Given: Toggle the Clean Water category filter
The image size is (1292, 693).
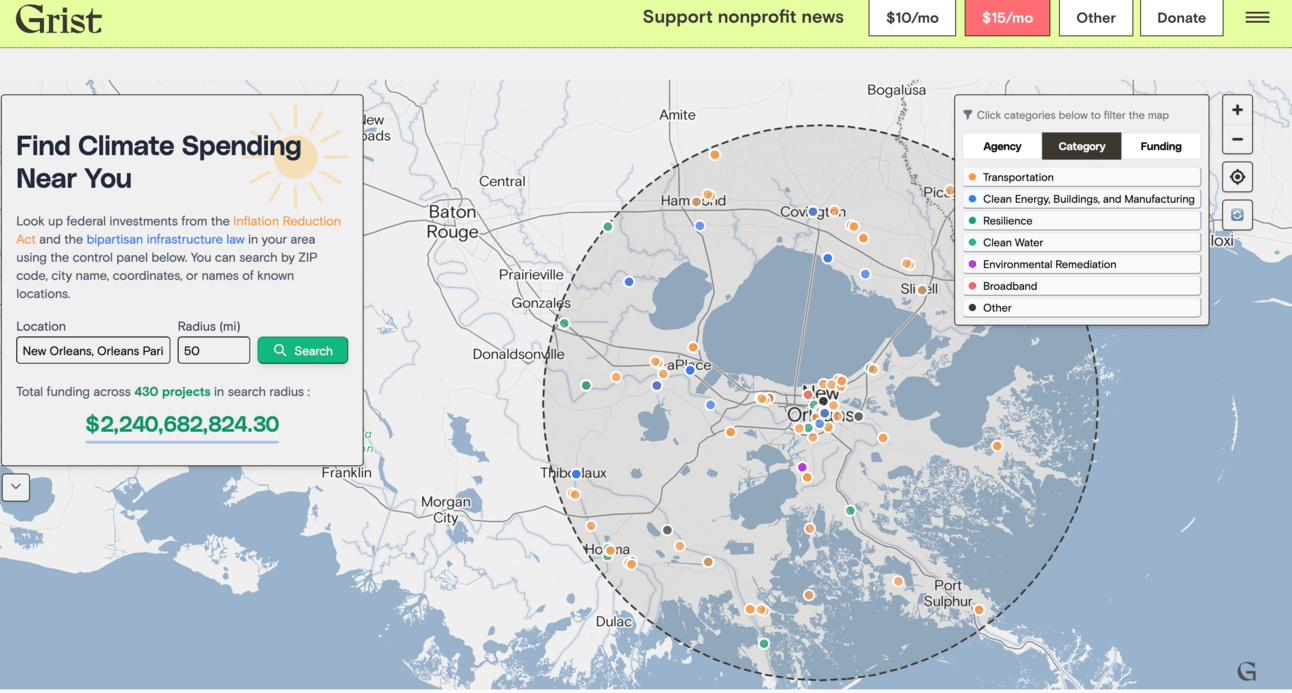Looking at the screenshot, I should [1081, 242].
